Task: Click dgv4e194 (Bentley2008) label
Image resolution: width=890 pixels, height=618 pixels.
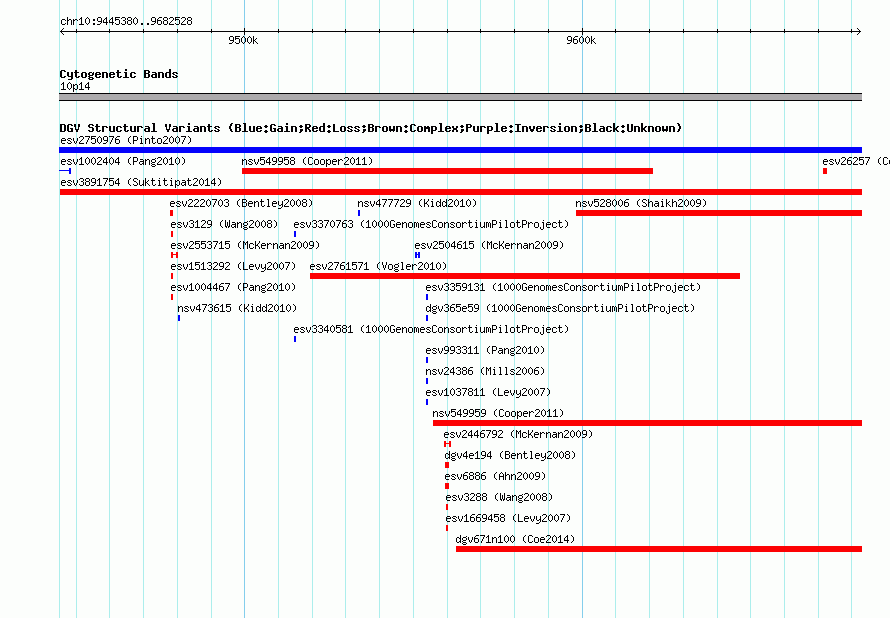Action: pos(510,455)
